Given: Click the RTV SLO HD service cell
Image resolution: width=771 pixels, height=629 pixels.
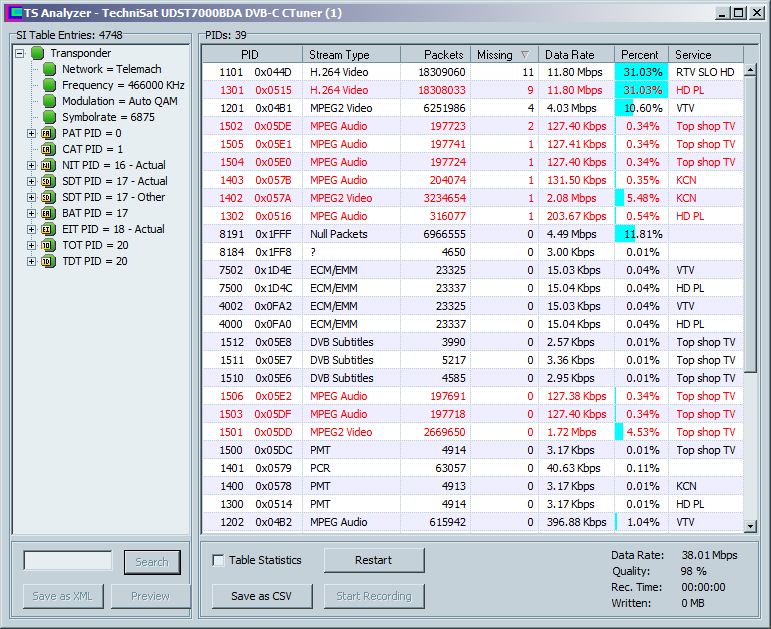Looking at the screenshot, I should tap(705, 72).
